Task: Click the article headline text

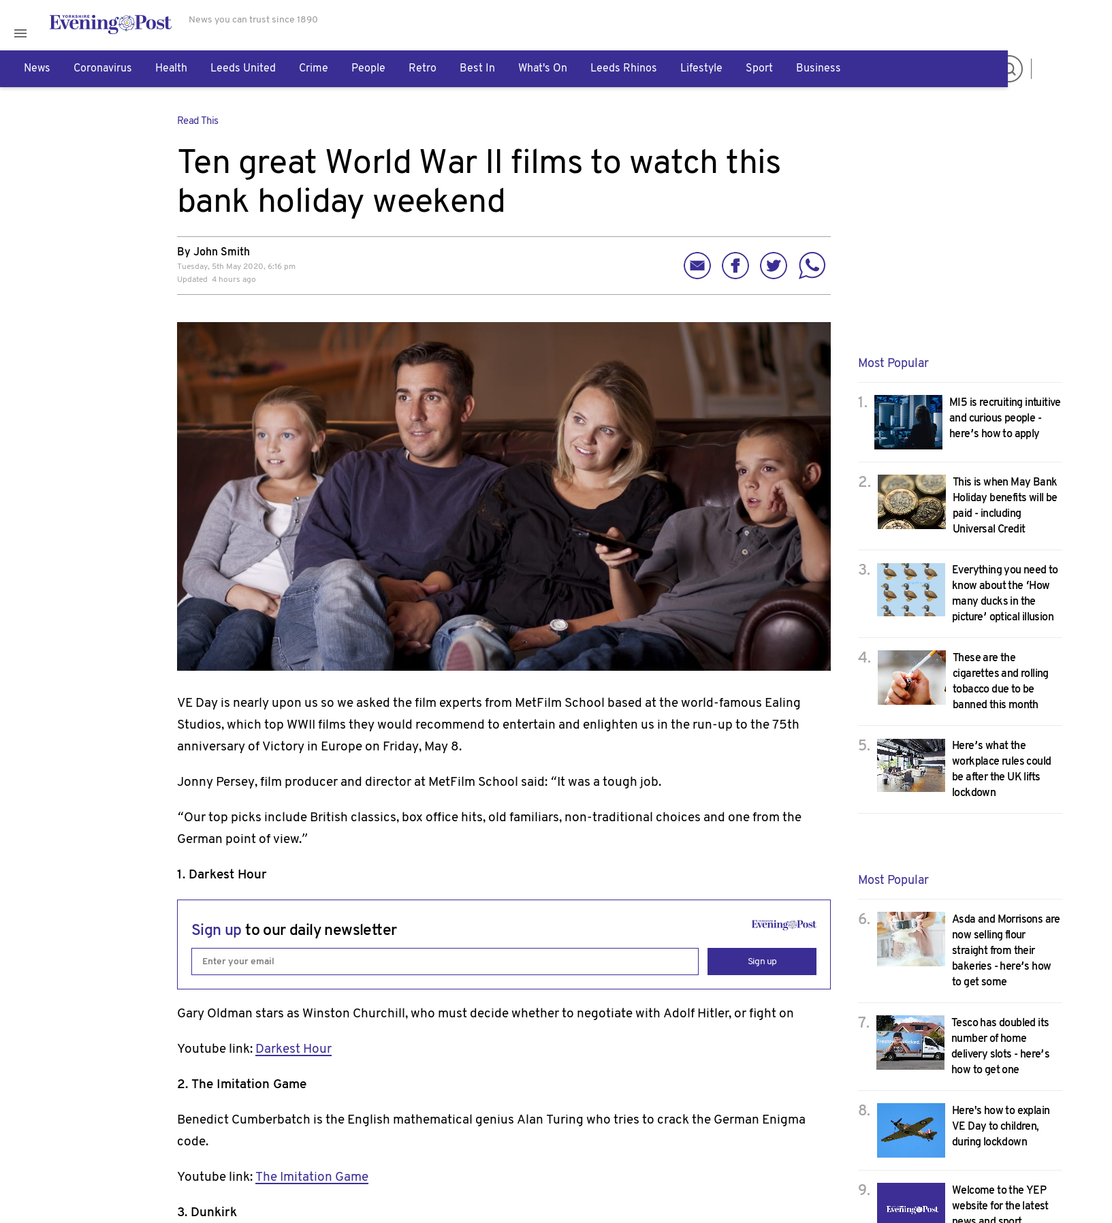Action: 479,181
